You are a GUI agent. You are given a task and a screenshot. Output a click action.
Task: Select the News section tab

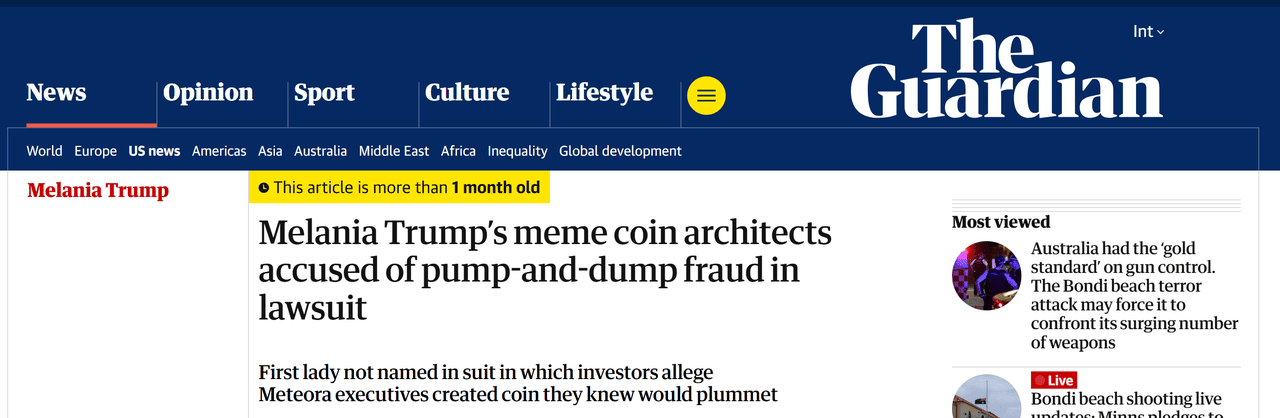tap(56, 93)
